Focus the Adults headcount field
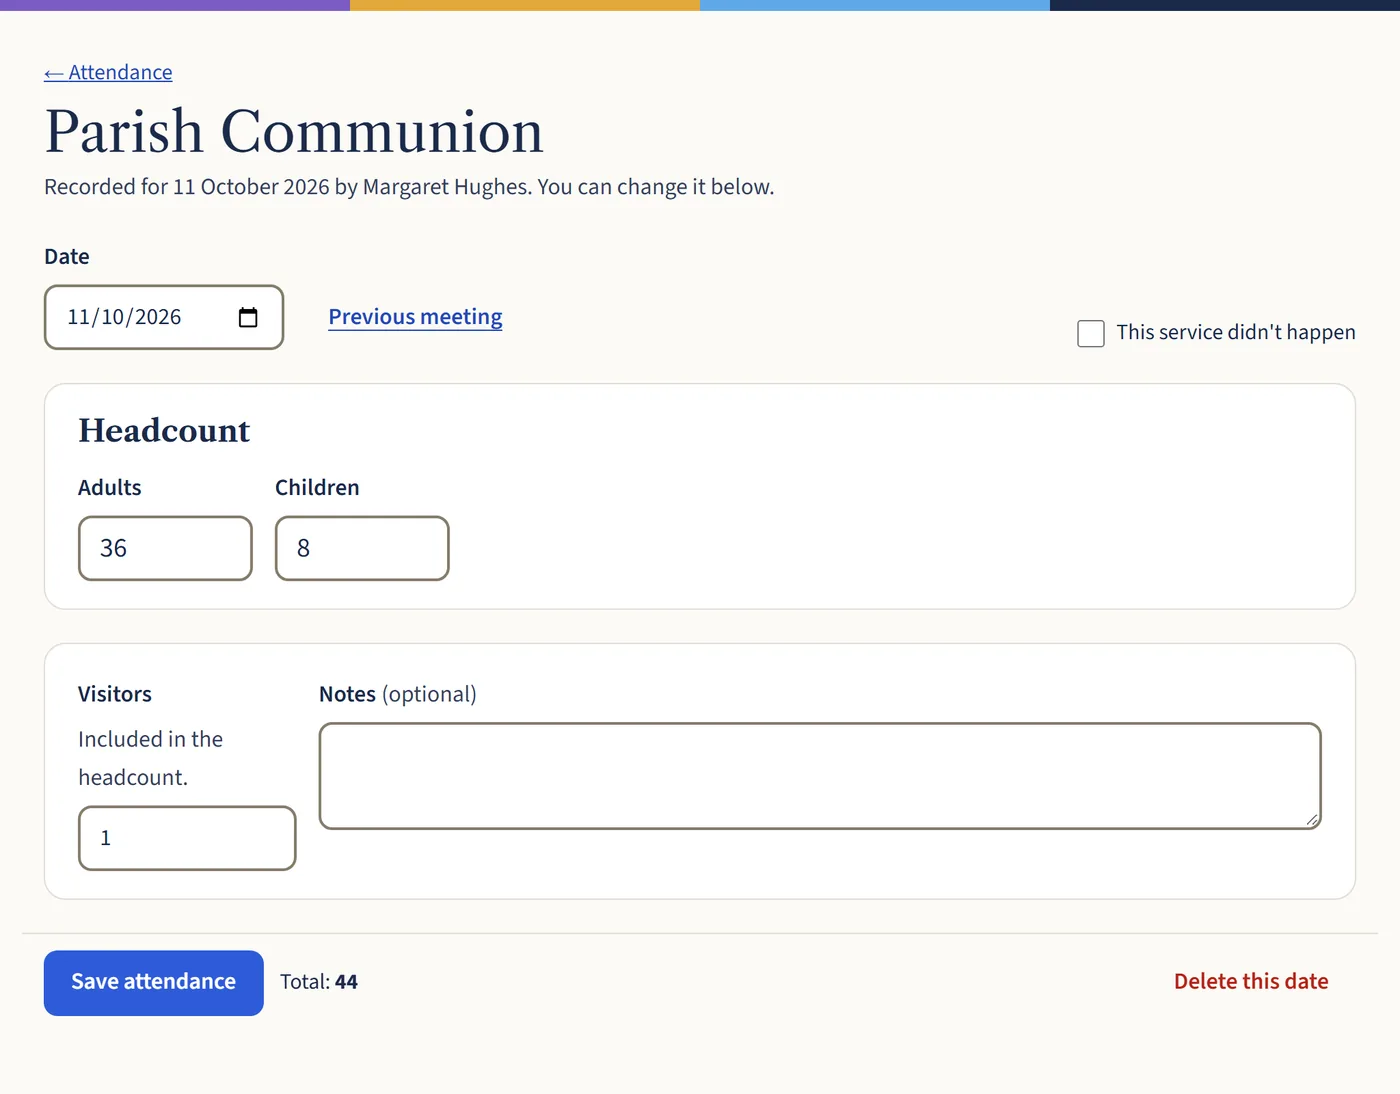The height and width of the screenshot is (1094, 1400). [x=165, y=548]
